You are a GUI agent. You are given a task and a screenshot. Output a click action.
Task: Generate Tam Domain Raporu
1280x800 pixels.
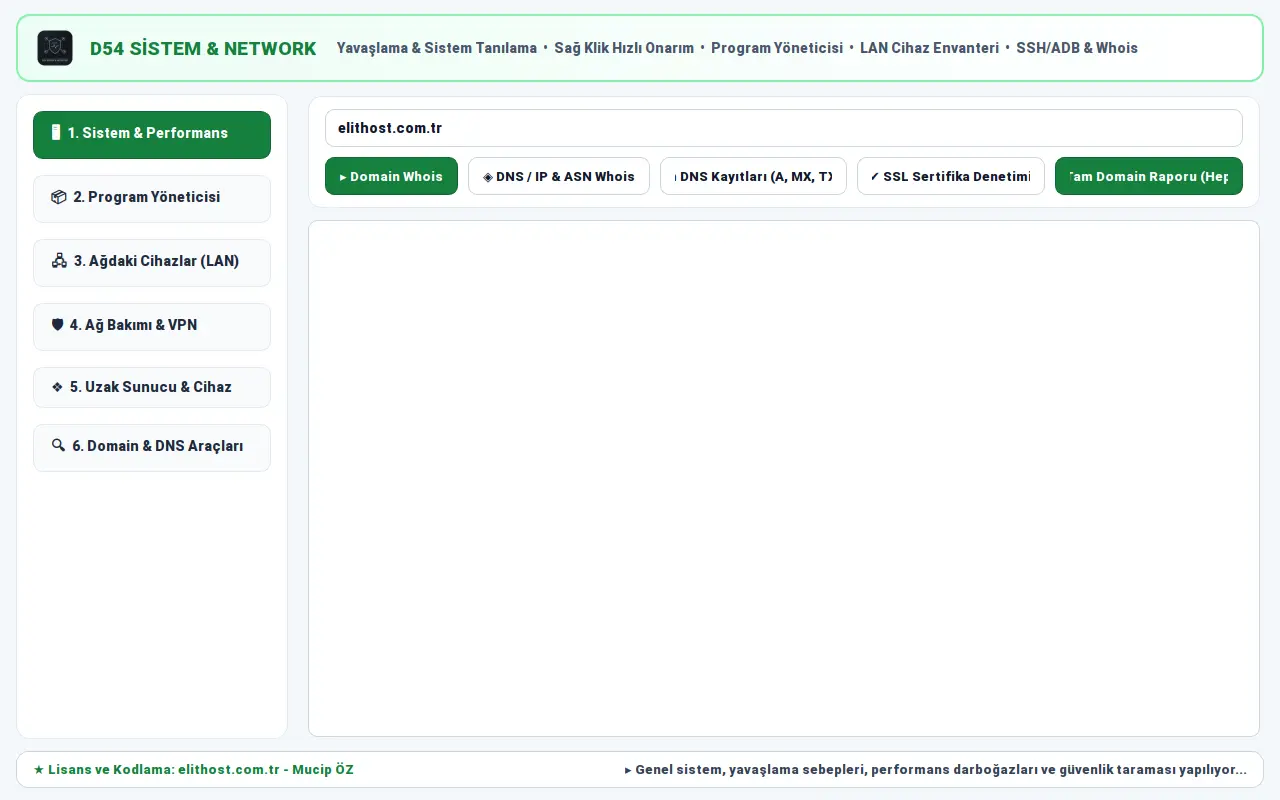tap(1149, 176)
